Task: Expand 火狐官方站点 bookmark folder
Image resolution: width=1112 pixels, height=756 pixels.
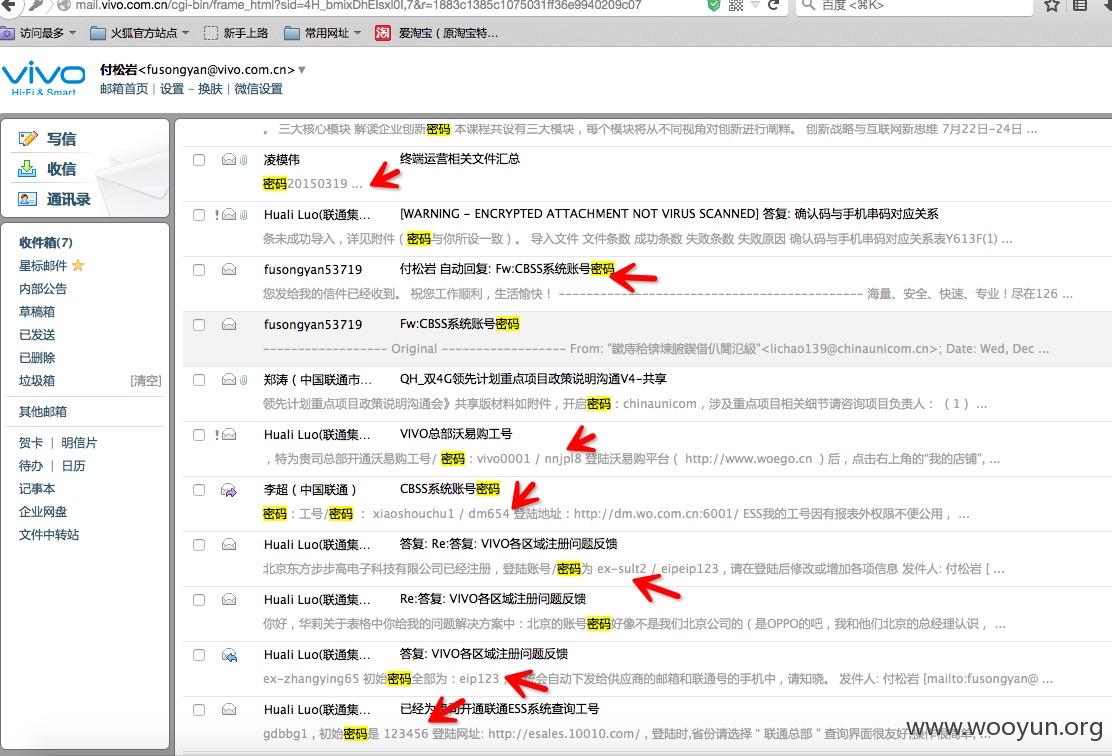Action: [x=140, y=33]
